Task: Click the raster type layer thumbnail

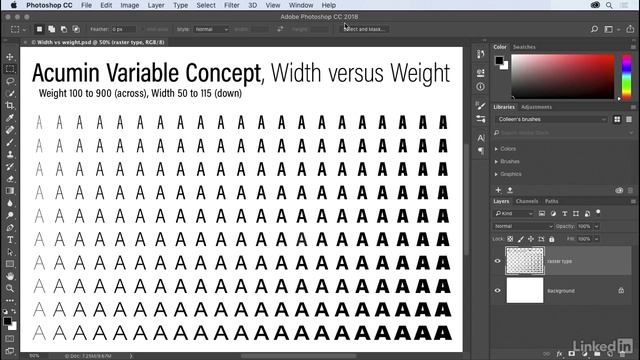Action: [x=525, y=261]
